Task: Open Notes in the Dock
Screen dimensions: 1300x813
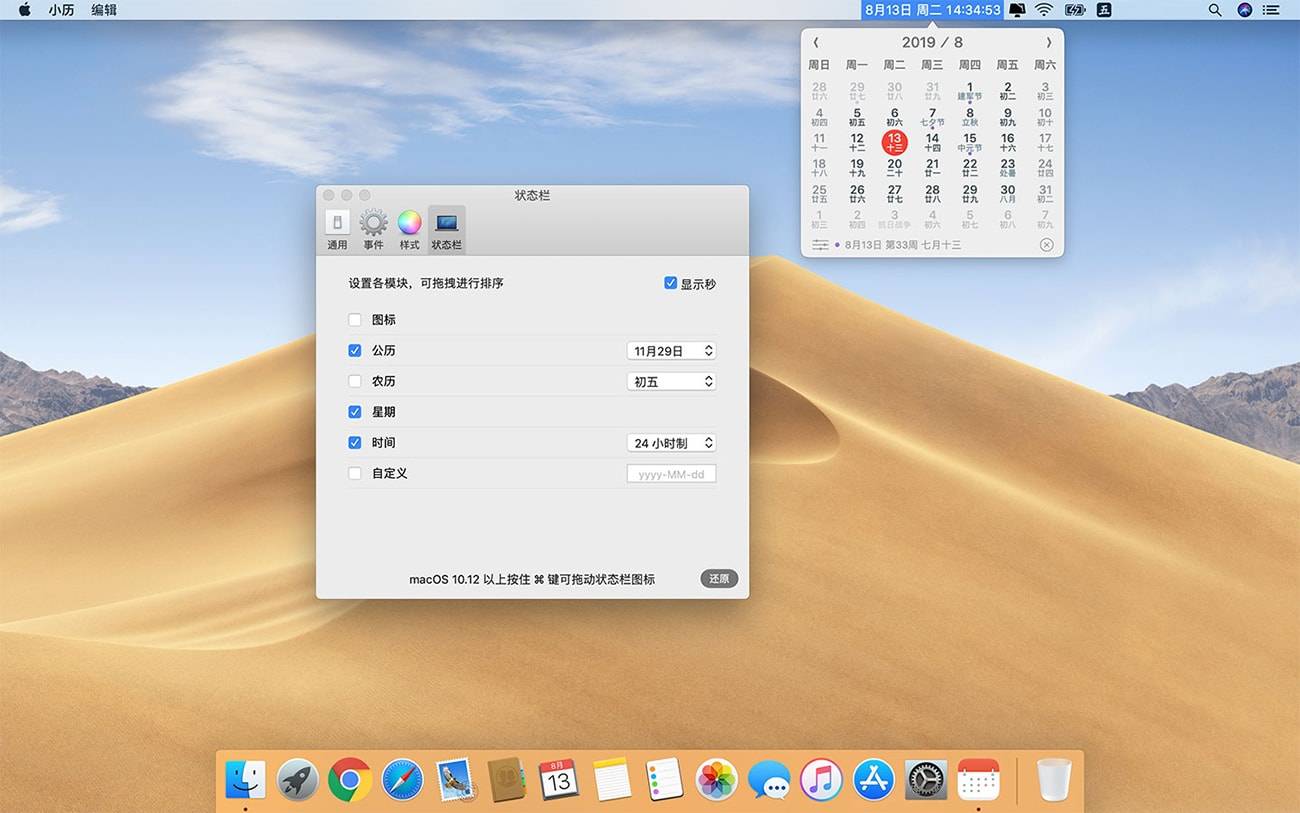Action: pos(612,780)
